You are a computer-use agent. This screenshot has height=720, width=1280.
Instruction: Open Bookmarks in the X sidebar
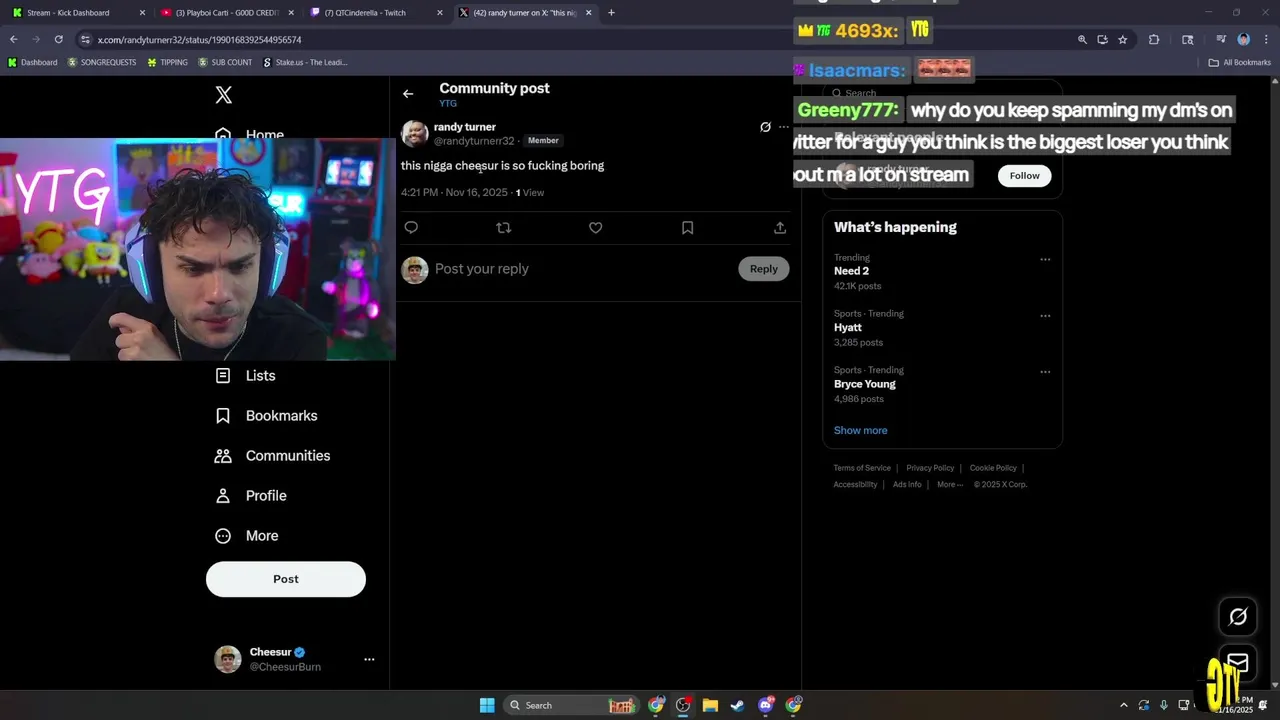pos(267,416)
